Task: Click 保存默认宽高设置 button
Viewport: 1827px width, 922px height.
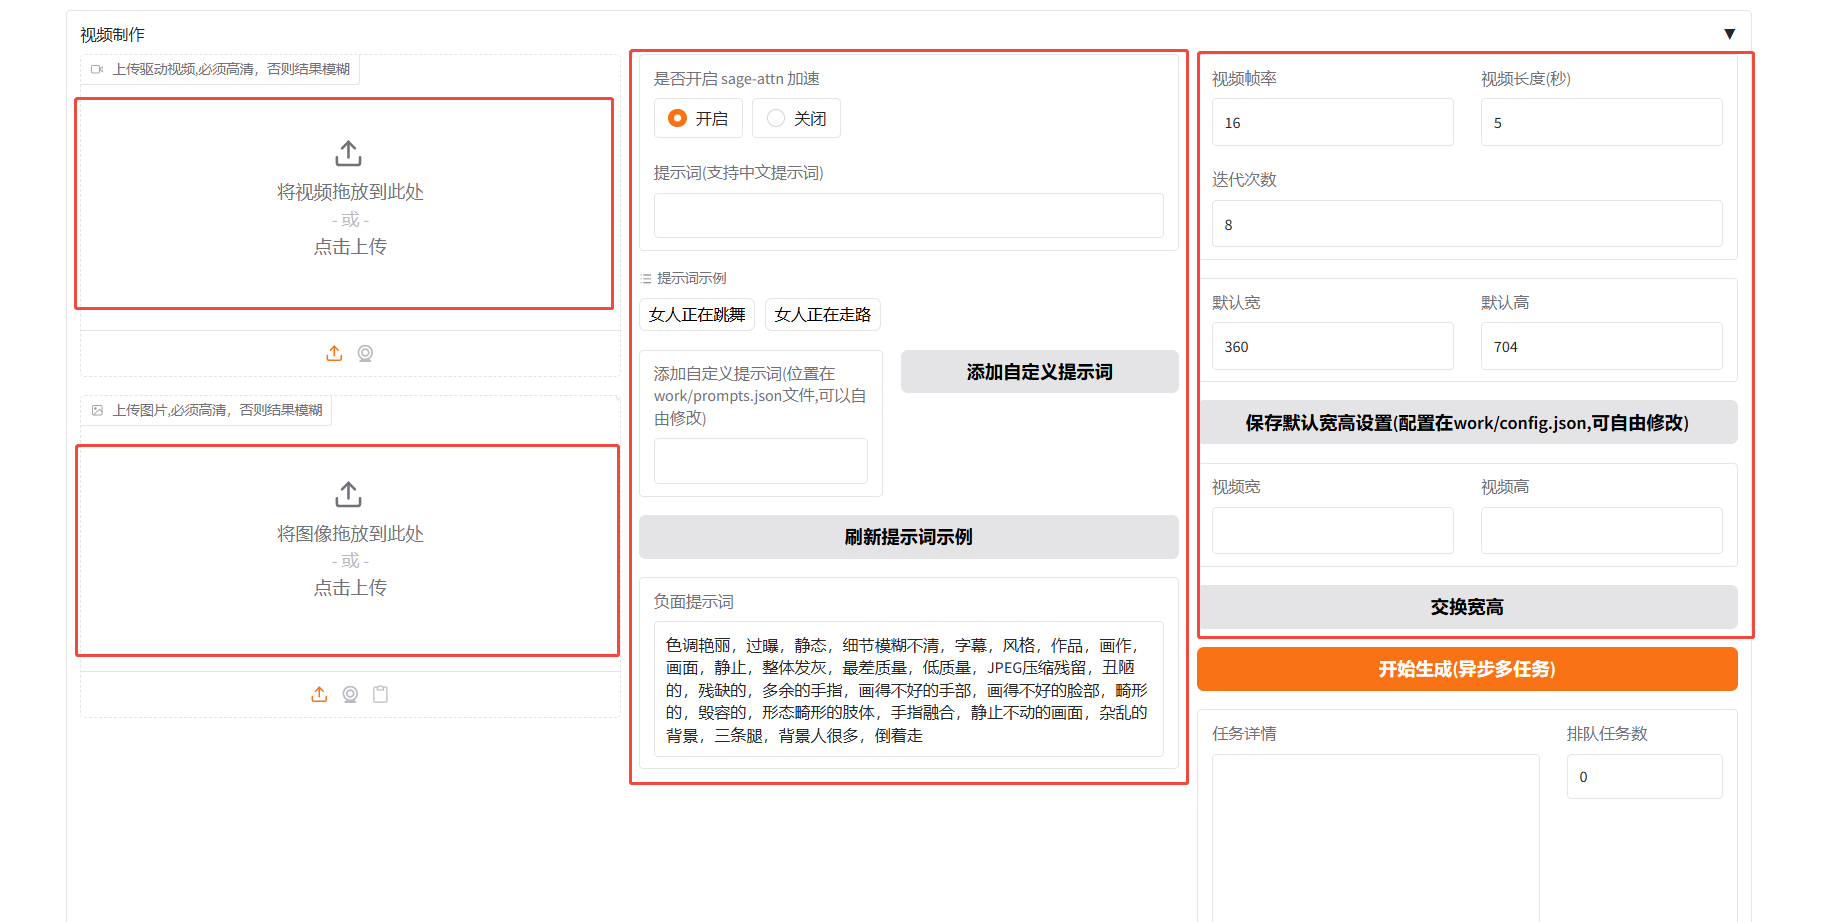Action: click(1466, 423)
